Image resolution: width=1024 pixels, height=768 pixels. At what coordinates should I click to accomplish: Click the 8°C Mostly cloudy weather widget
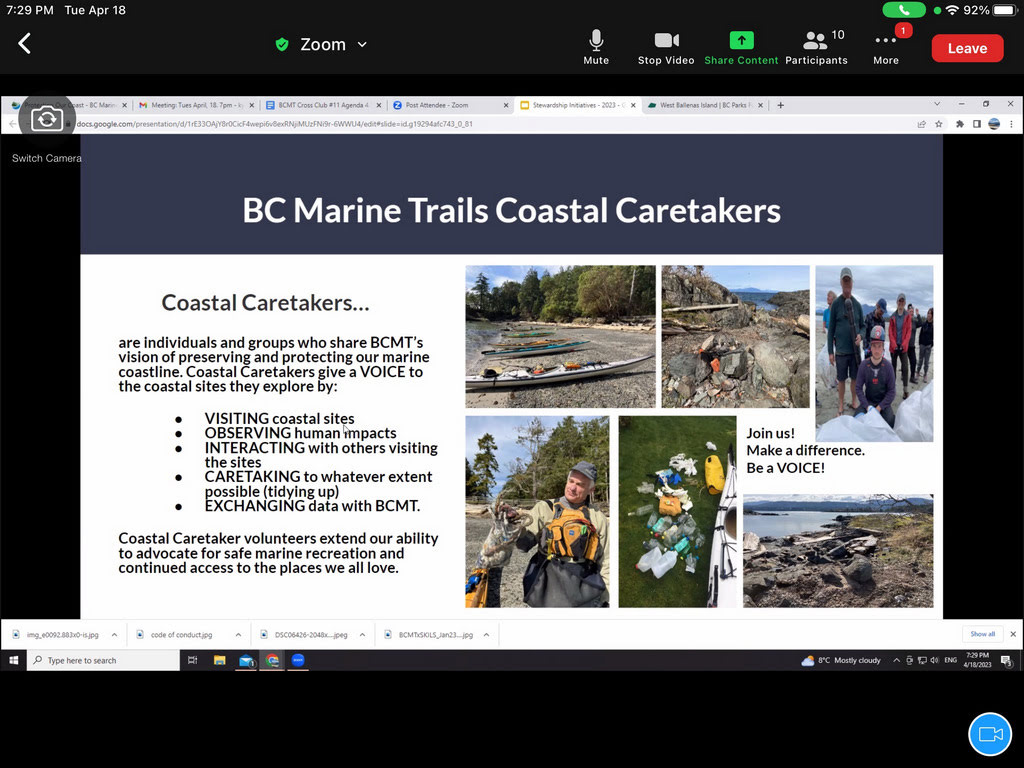click(841, 660)
